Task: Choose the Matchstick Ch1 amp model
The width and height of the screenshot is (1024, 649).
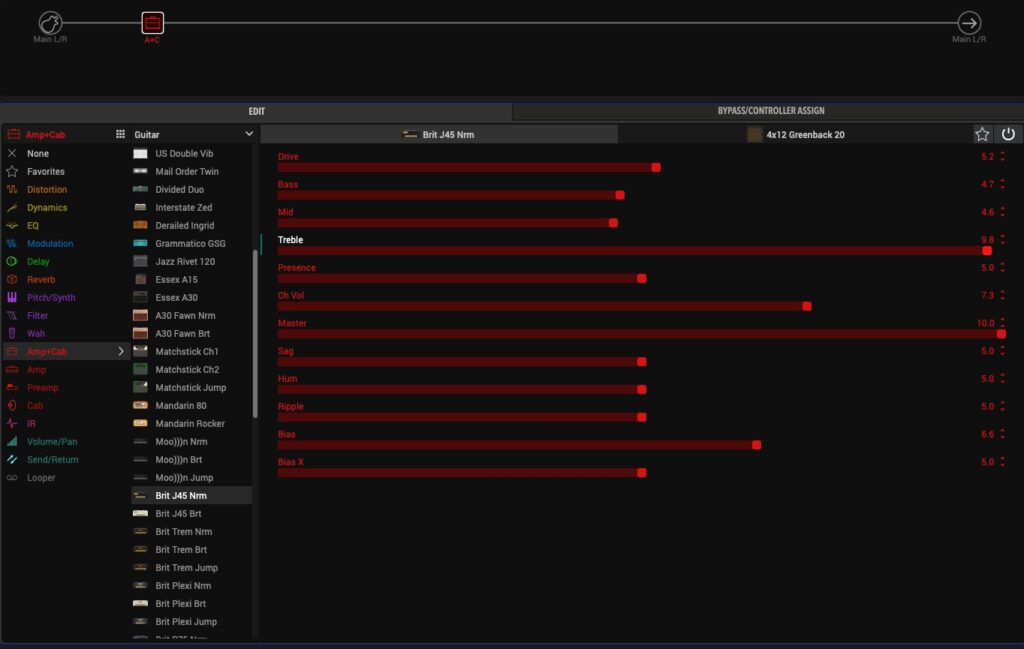Action: tap(187, 352)
